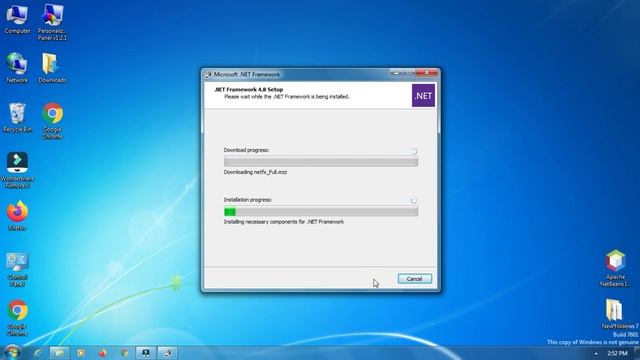
Task: Click the Show desktop strip beside the clock
Action: pyautogui.click(x=637, y=353)
